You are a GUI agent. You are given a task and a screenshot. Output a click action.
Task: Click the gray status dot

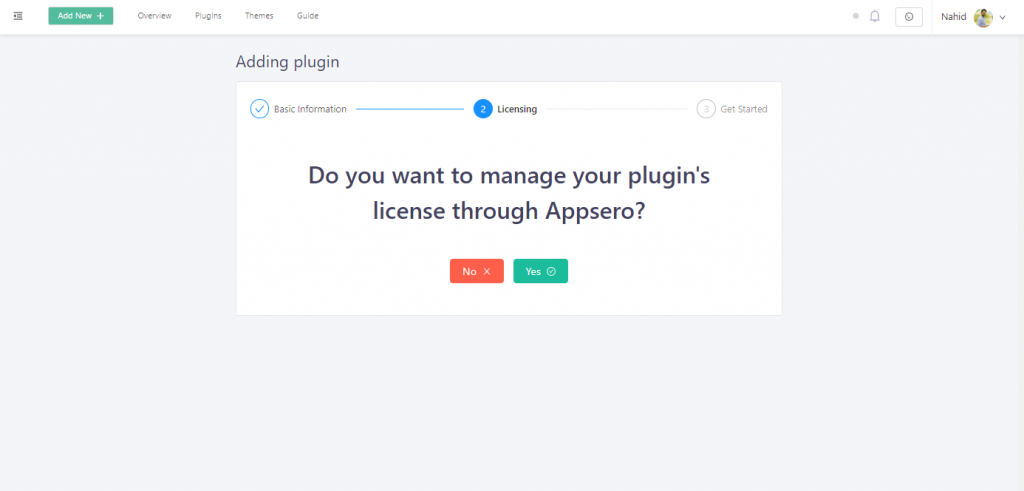(856, 16)
